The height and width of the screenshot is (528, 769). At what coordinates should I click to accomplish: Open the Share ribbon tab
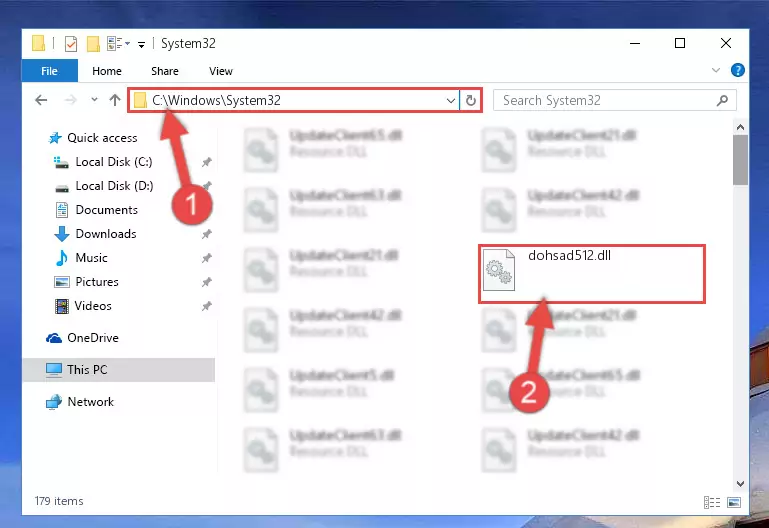165,71
